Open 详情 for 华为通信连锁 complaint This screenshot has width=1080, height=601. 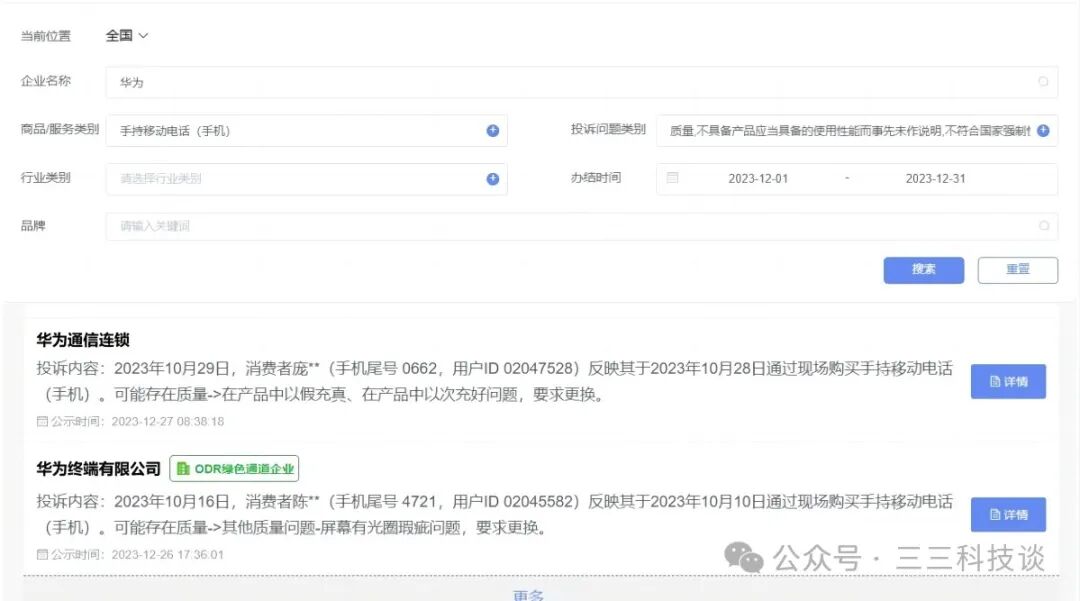(x=1008, y=381)
